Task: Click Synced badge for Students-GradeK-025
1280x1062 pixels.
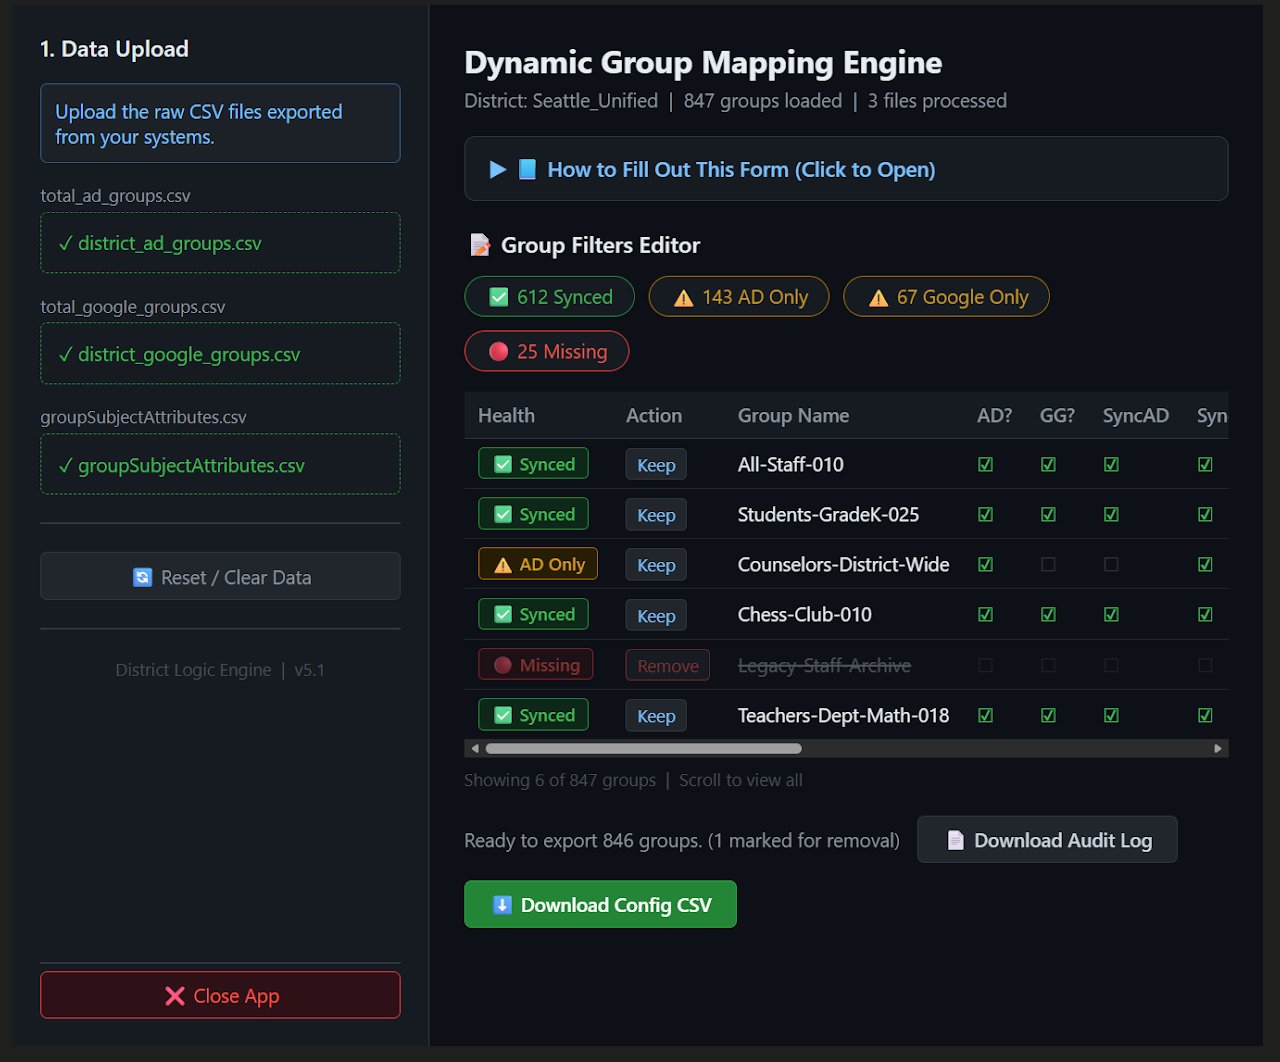Action: (x=533, y=514)
